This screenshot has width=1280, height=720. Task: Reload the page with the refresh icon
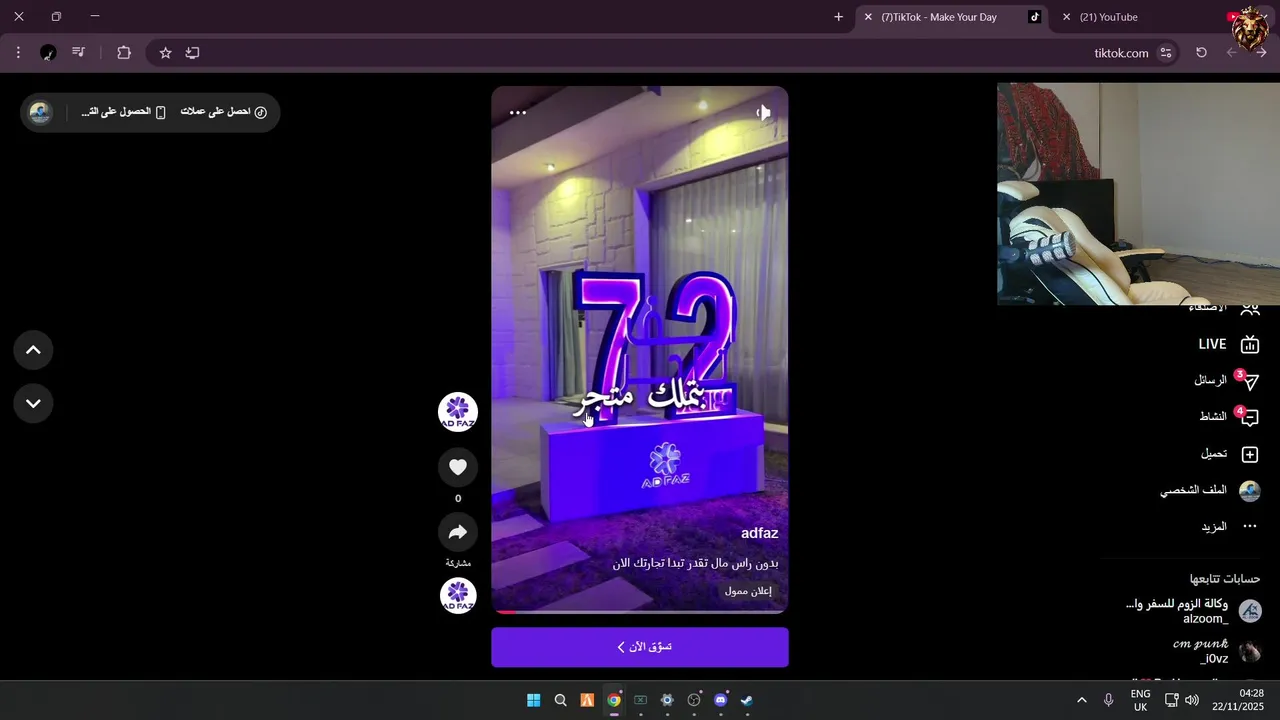click(1201, 53)
